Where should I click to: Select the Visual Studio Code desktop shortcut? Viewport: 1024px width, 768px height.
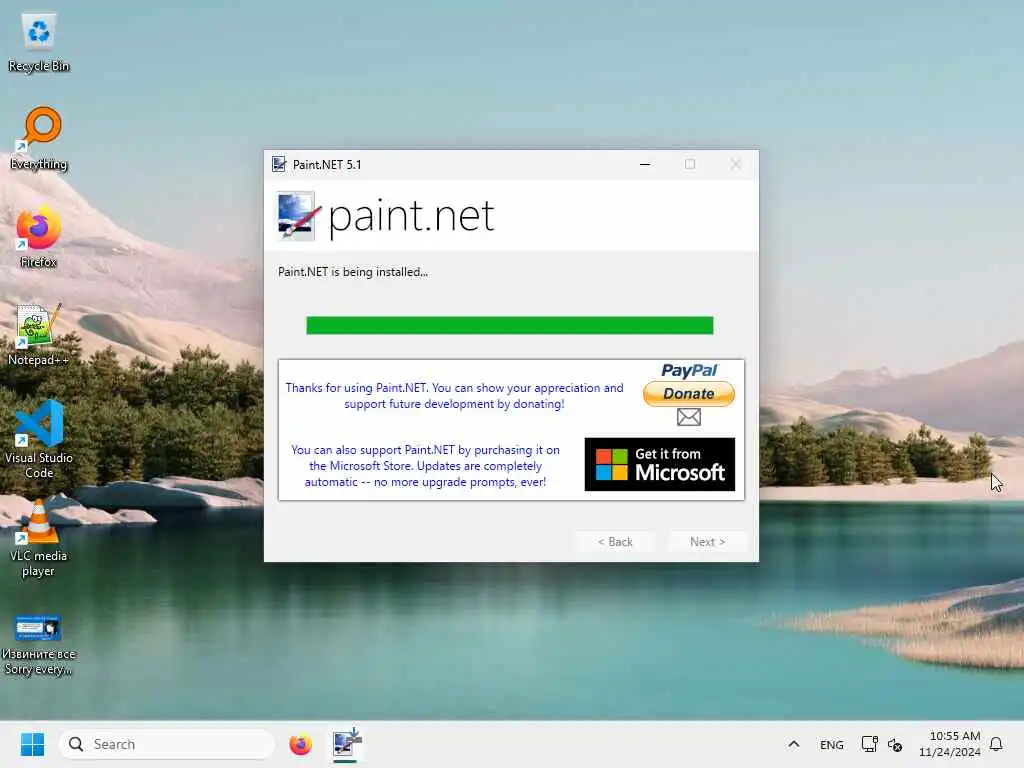coord(39,440)
